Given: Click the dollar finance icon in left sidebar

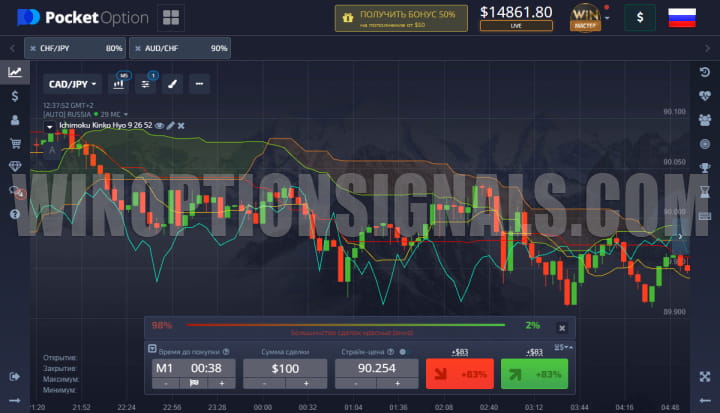Looking at the screenshot, I should [x=15, y=96].
